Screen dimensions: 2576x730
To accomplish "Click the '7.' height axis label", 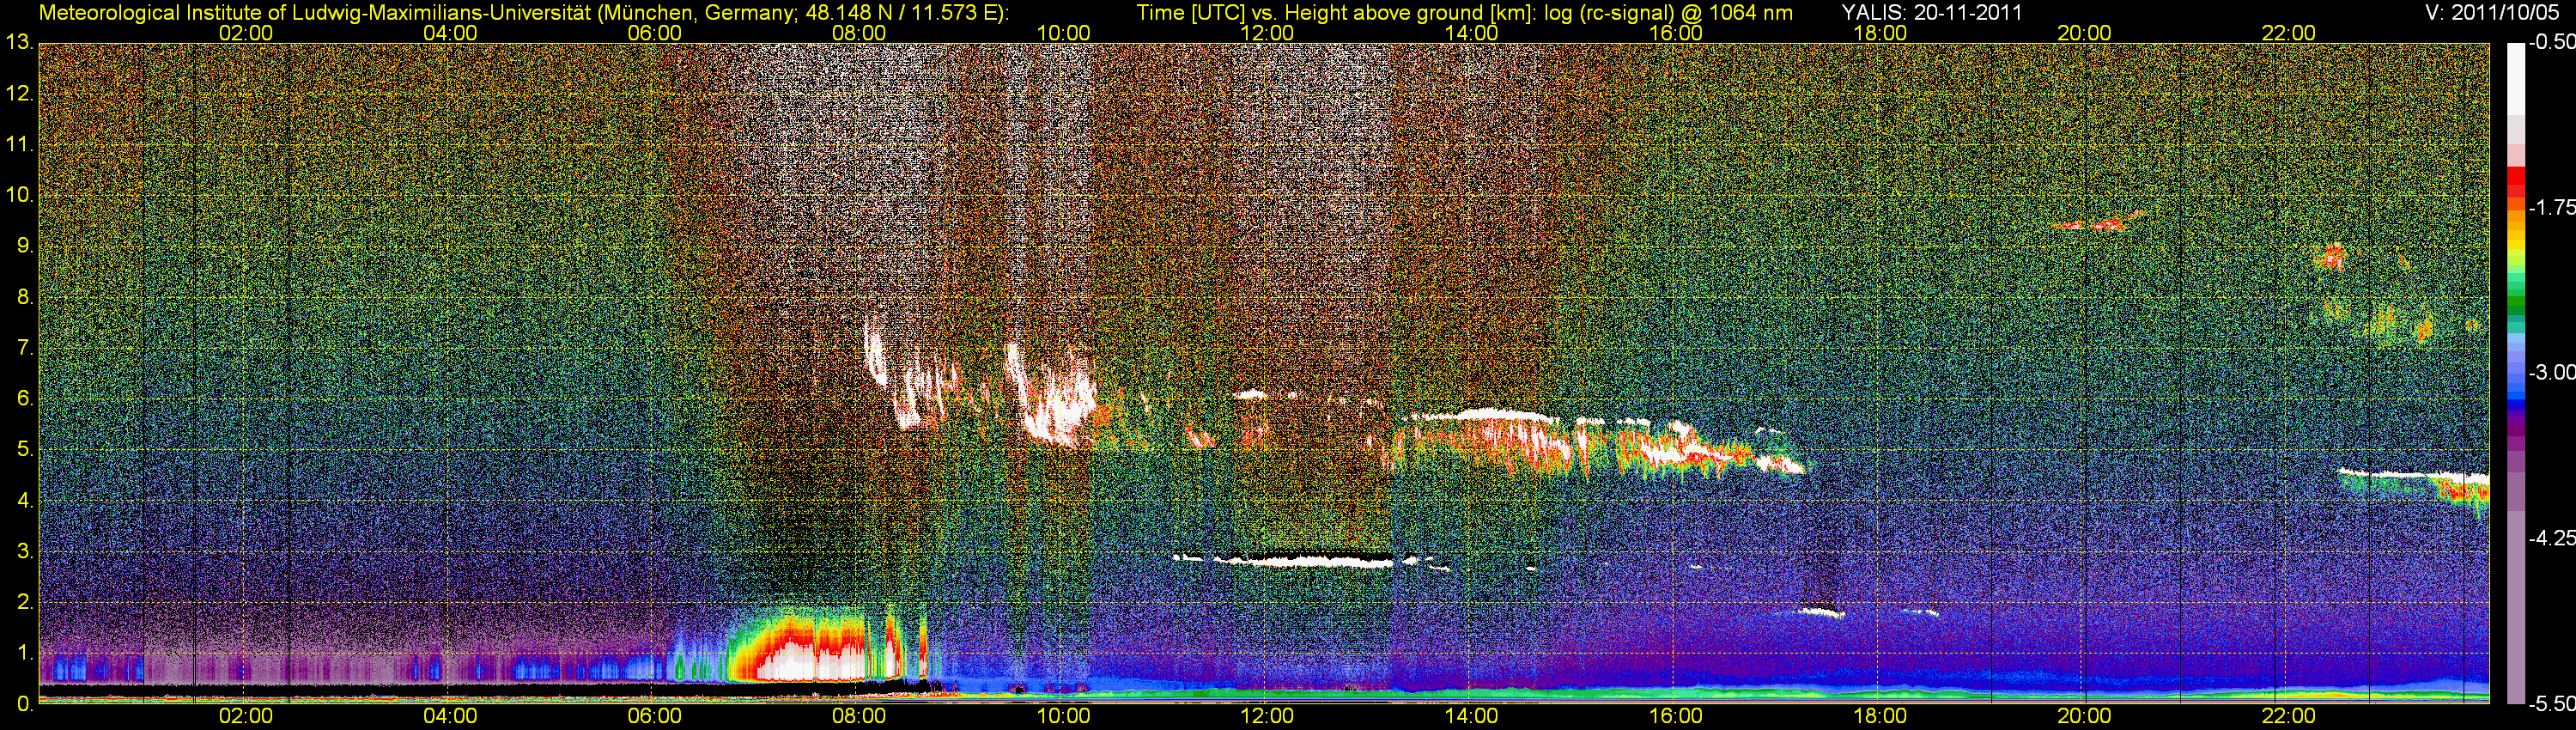I will click(25, 348).
